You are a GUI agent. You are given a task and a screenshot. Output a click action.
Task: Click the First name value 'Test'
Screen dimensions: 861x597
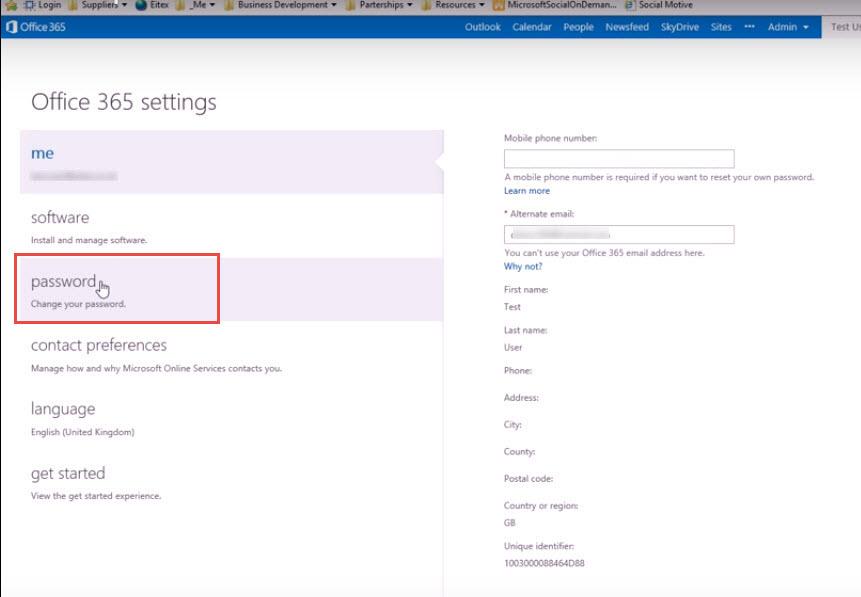point(512,307)
